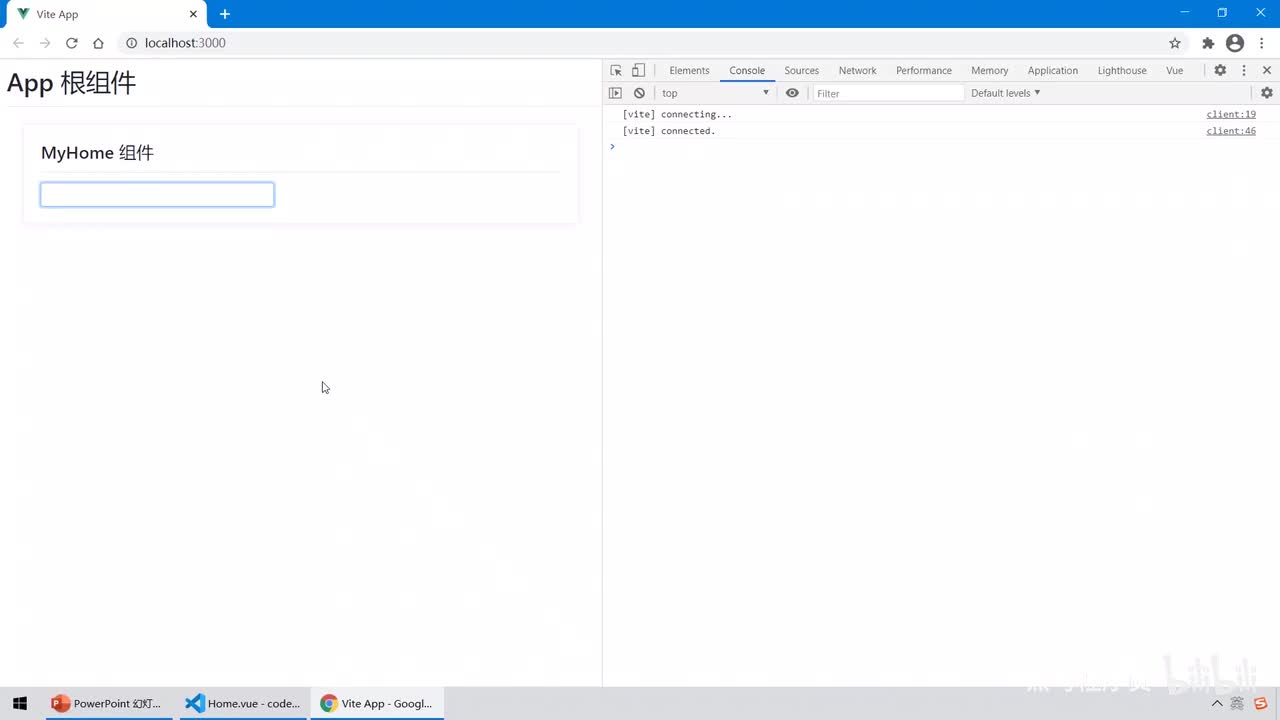
Task: Open the Application tab
Action: (x=1053, y=70)
